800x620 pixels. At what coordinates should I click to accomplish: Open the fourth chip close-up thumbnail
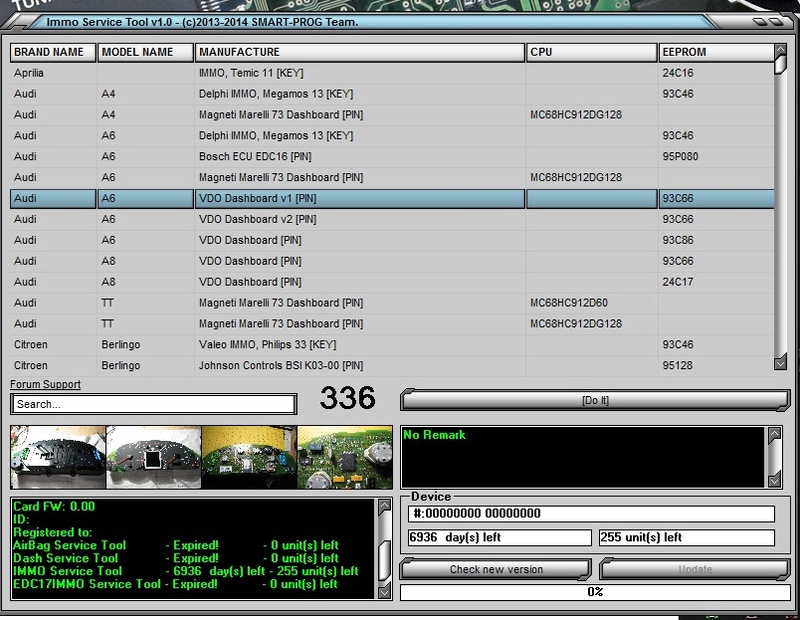[x=345, y=457]
